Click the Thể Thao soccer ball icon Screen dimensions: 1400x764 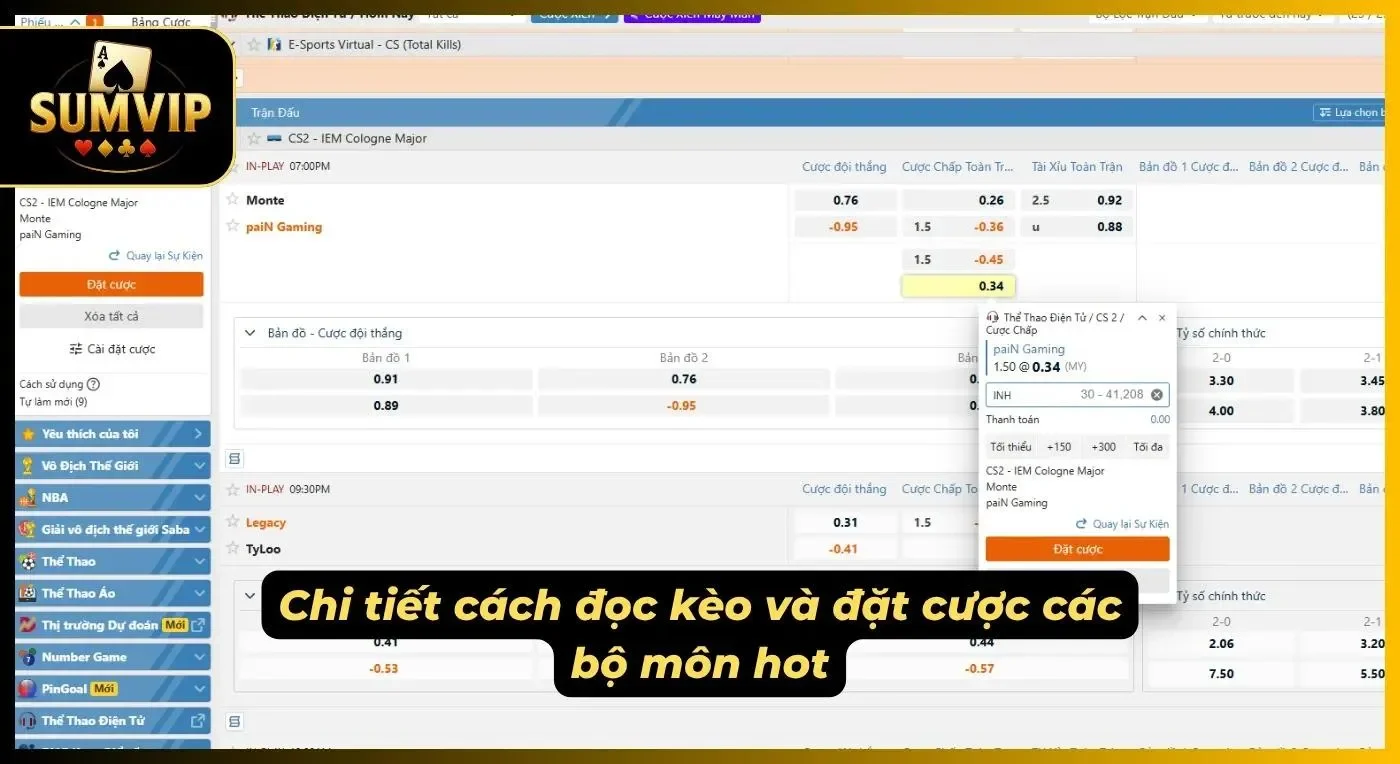27,561
